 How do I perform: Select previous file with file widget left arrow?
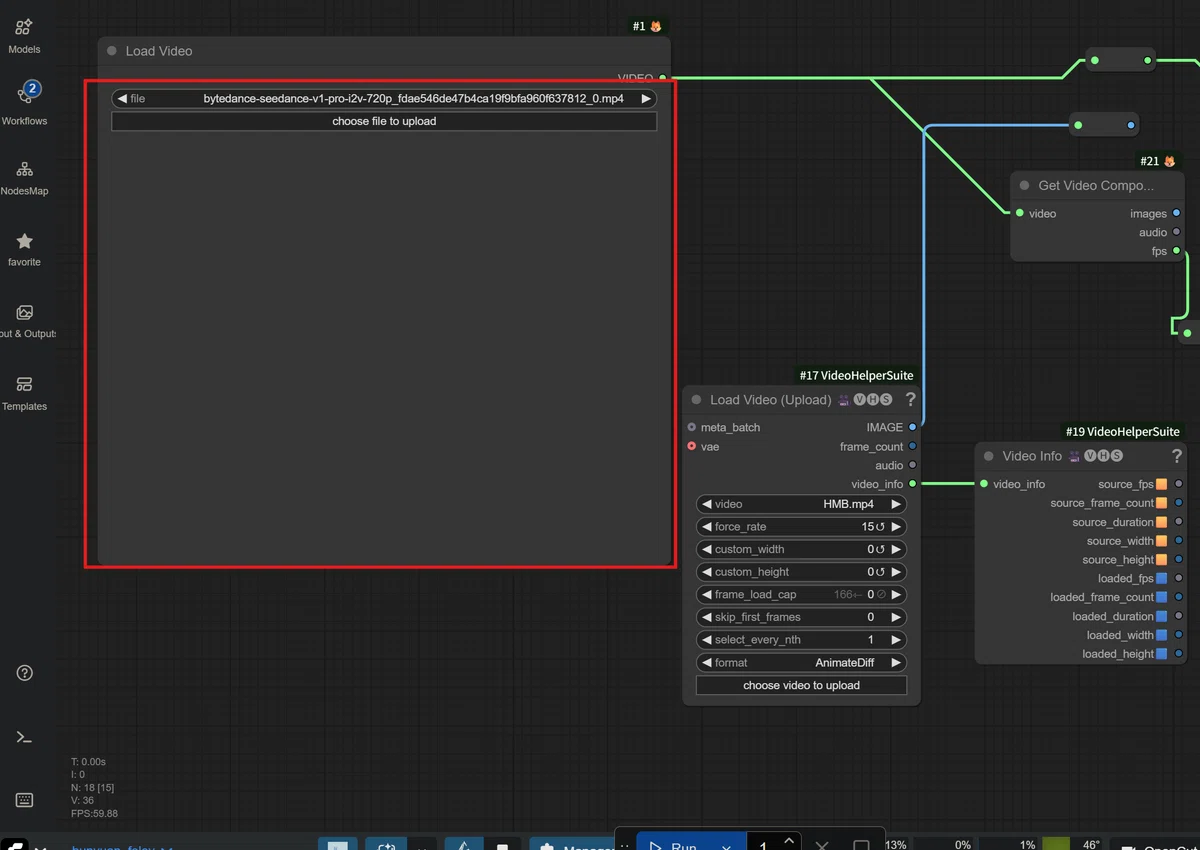tap(122, 99)
